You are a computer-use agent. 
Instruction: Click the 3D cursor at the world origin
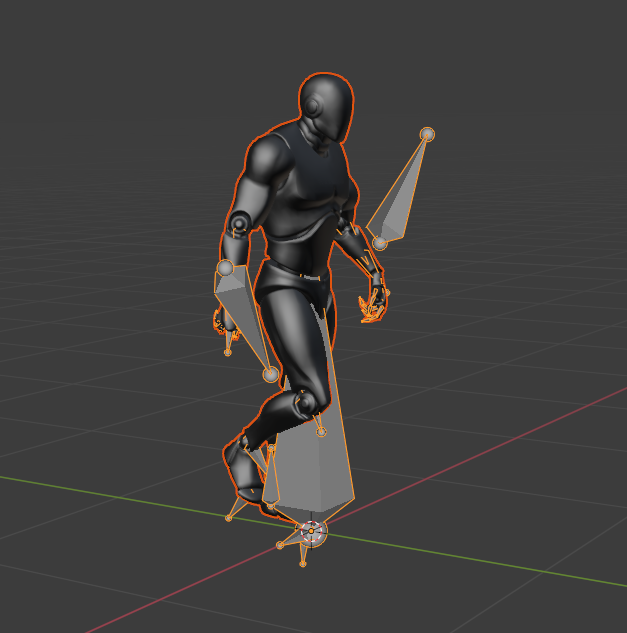pyautogui.click(x=311, y=532)
